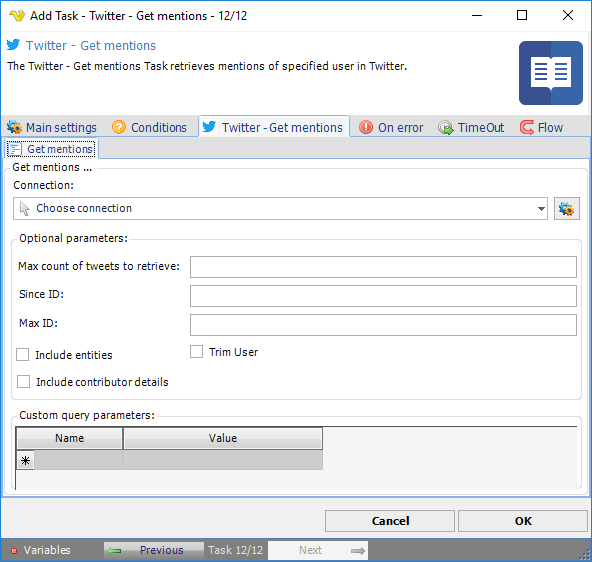Select Twitter - Get mentions tab
This screenshot has height=562, width=592.
(x=273, y=127)
